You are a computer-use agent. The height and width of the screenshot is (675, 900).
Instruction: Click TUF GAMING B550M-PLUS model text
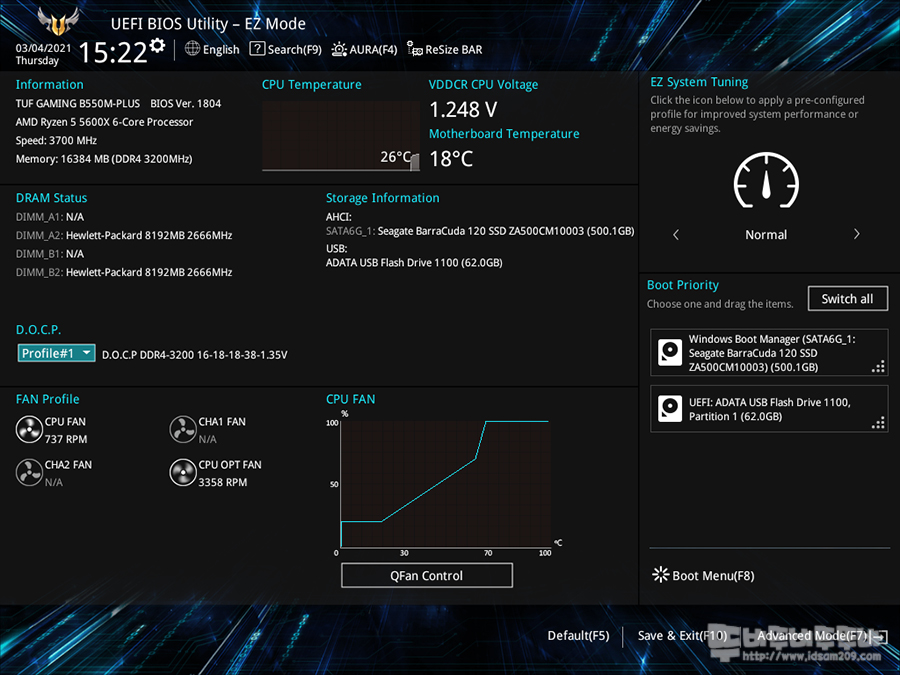(77, 103)
